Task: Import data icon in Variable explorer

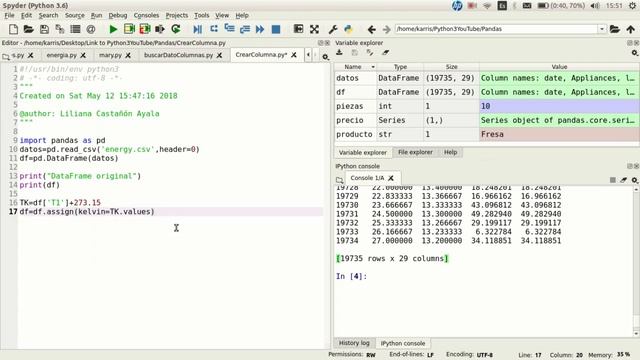Action: coord(339,53)
